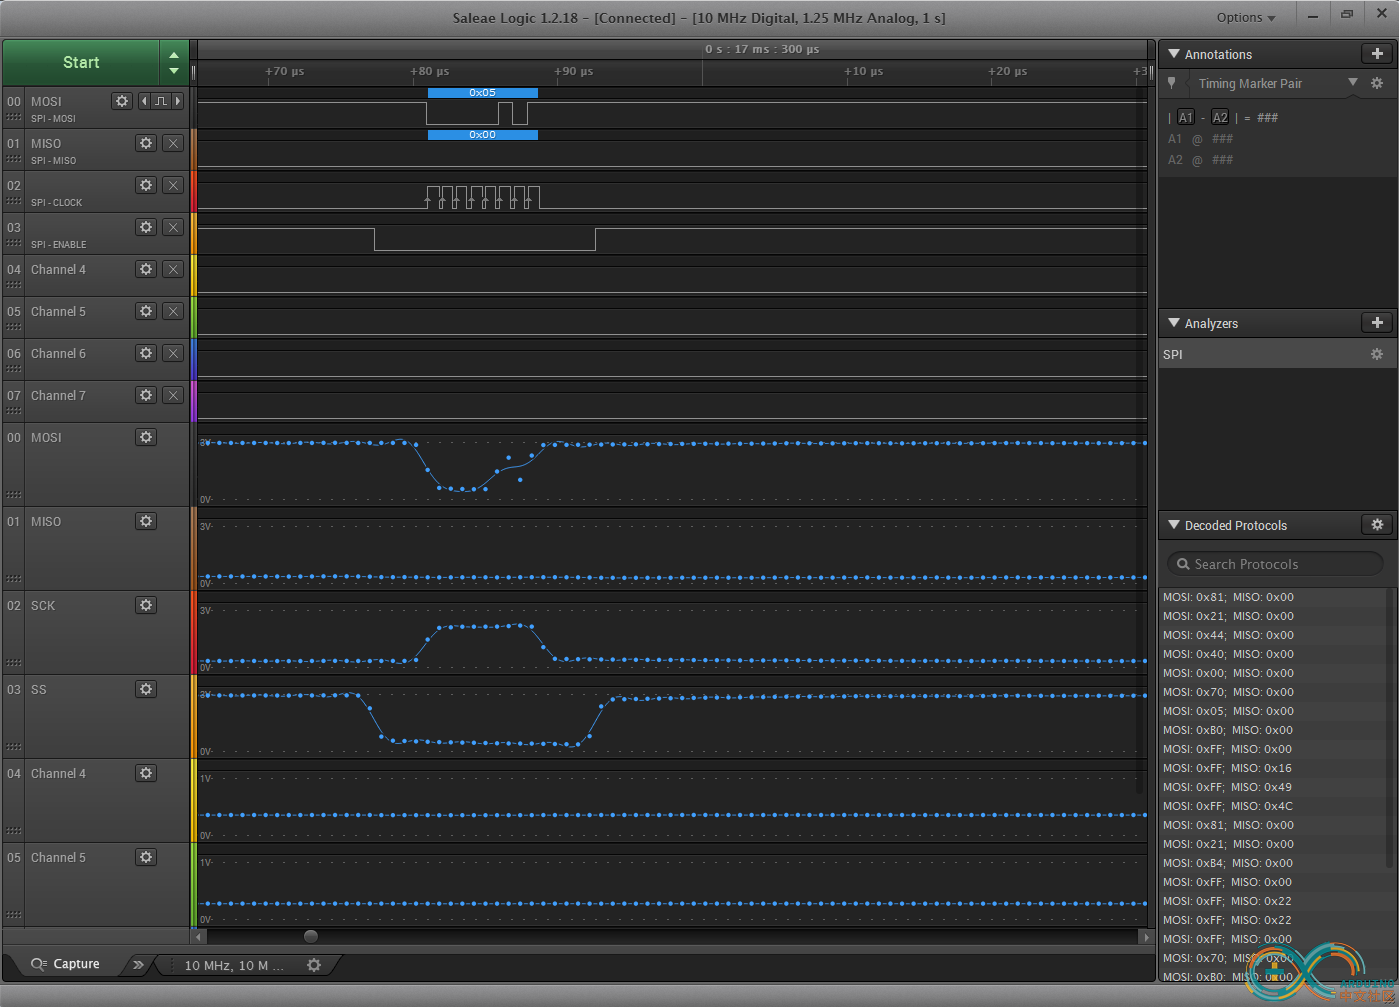Remove digital Channel 7 with X
The width and height of the screenshot is (1399, 1007).
173,395
